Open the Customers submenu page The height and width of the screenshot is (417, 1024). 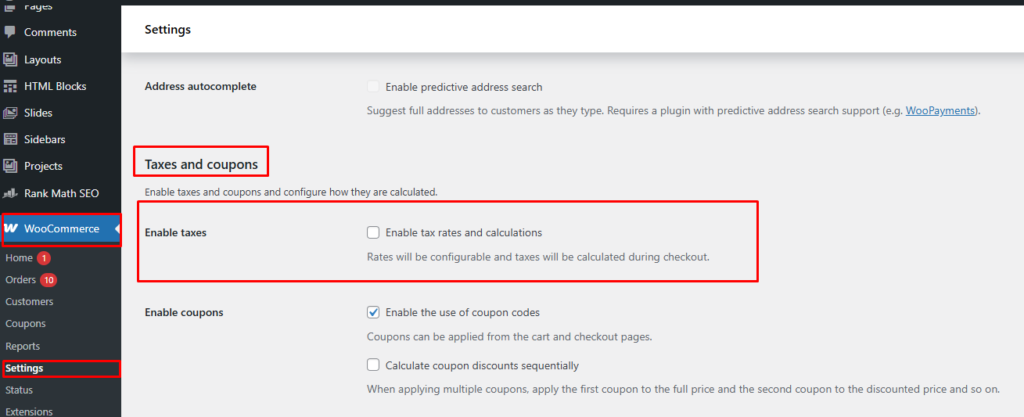click(x=30, y=301)
